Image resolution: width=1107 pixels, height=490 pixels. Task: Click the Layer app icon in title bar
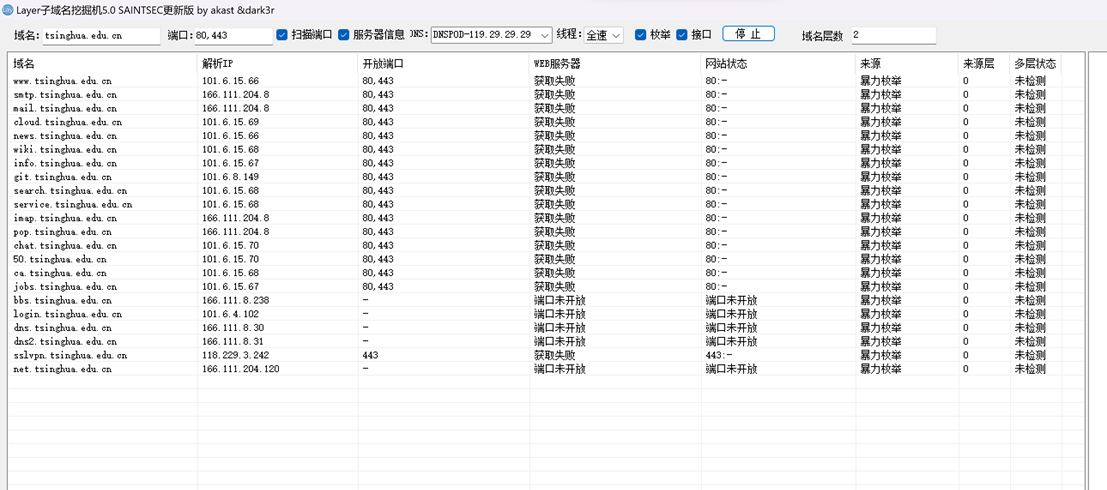pyautogui.click(x=8, y=10)
